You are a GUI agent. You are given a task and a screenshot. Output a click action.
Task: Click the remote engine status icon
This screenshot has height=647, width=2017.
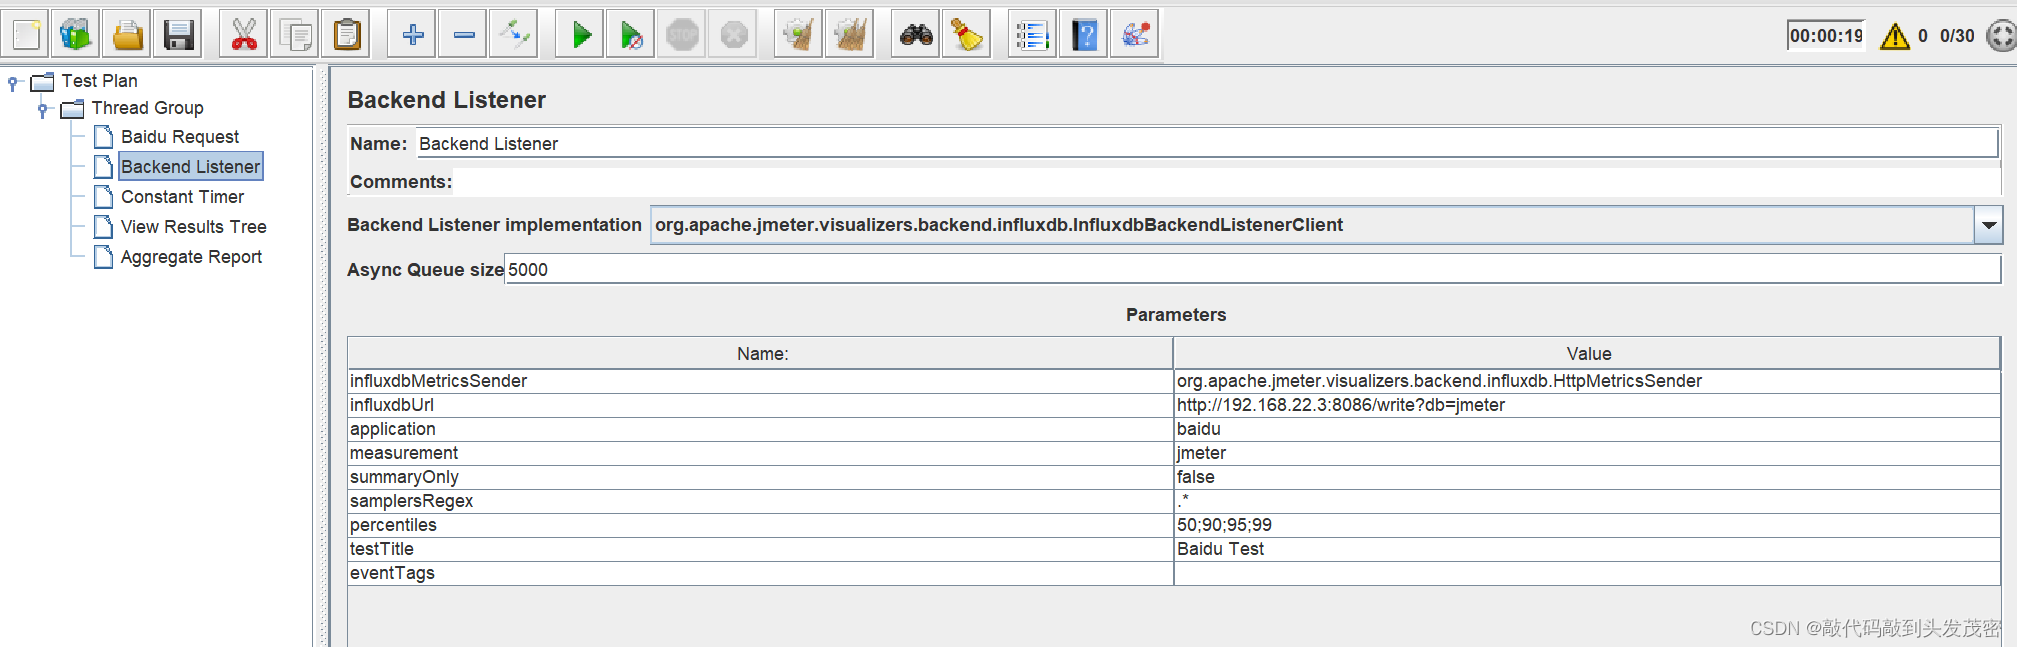pyautogui.click(x=2001, y=36)
